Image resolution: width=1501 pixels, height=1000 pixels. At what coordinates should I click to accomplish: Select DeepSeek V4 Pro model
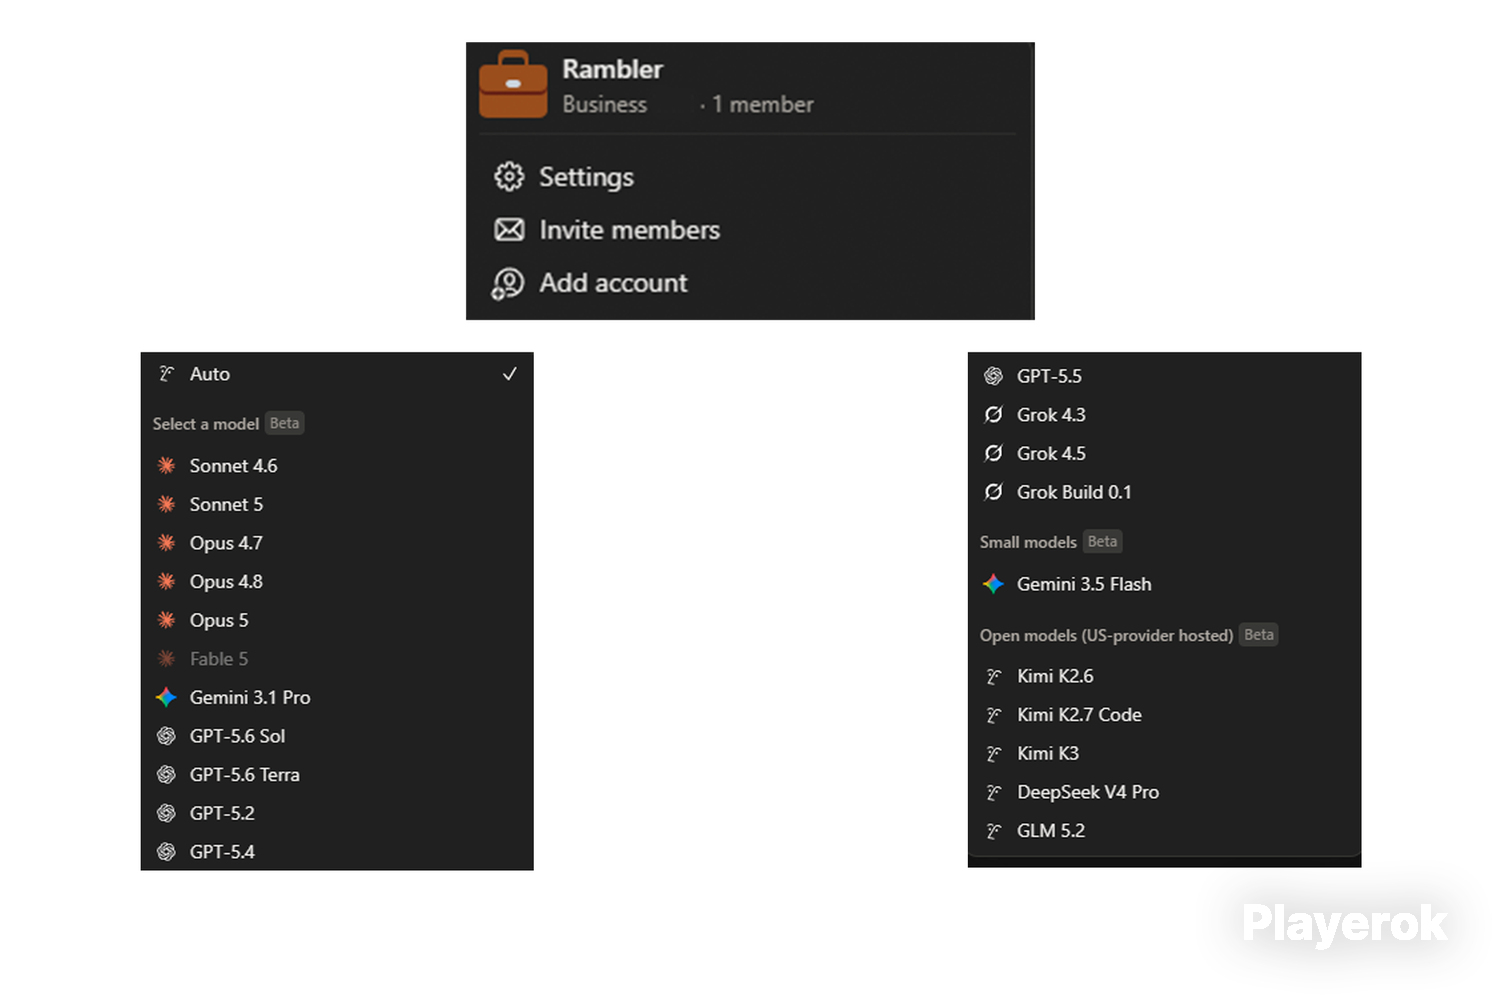1164,792
